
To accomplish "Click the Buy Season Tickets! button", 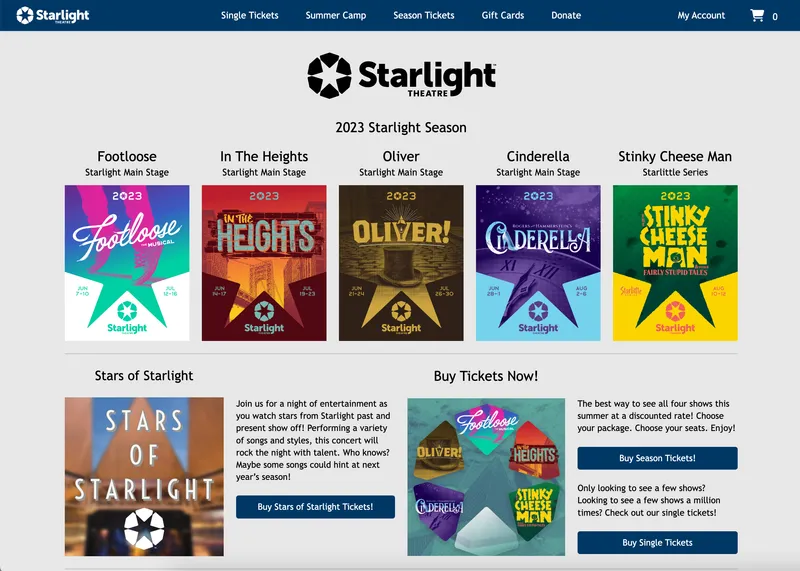I will tap(657, 458).
